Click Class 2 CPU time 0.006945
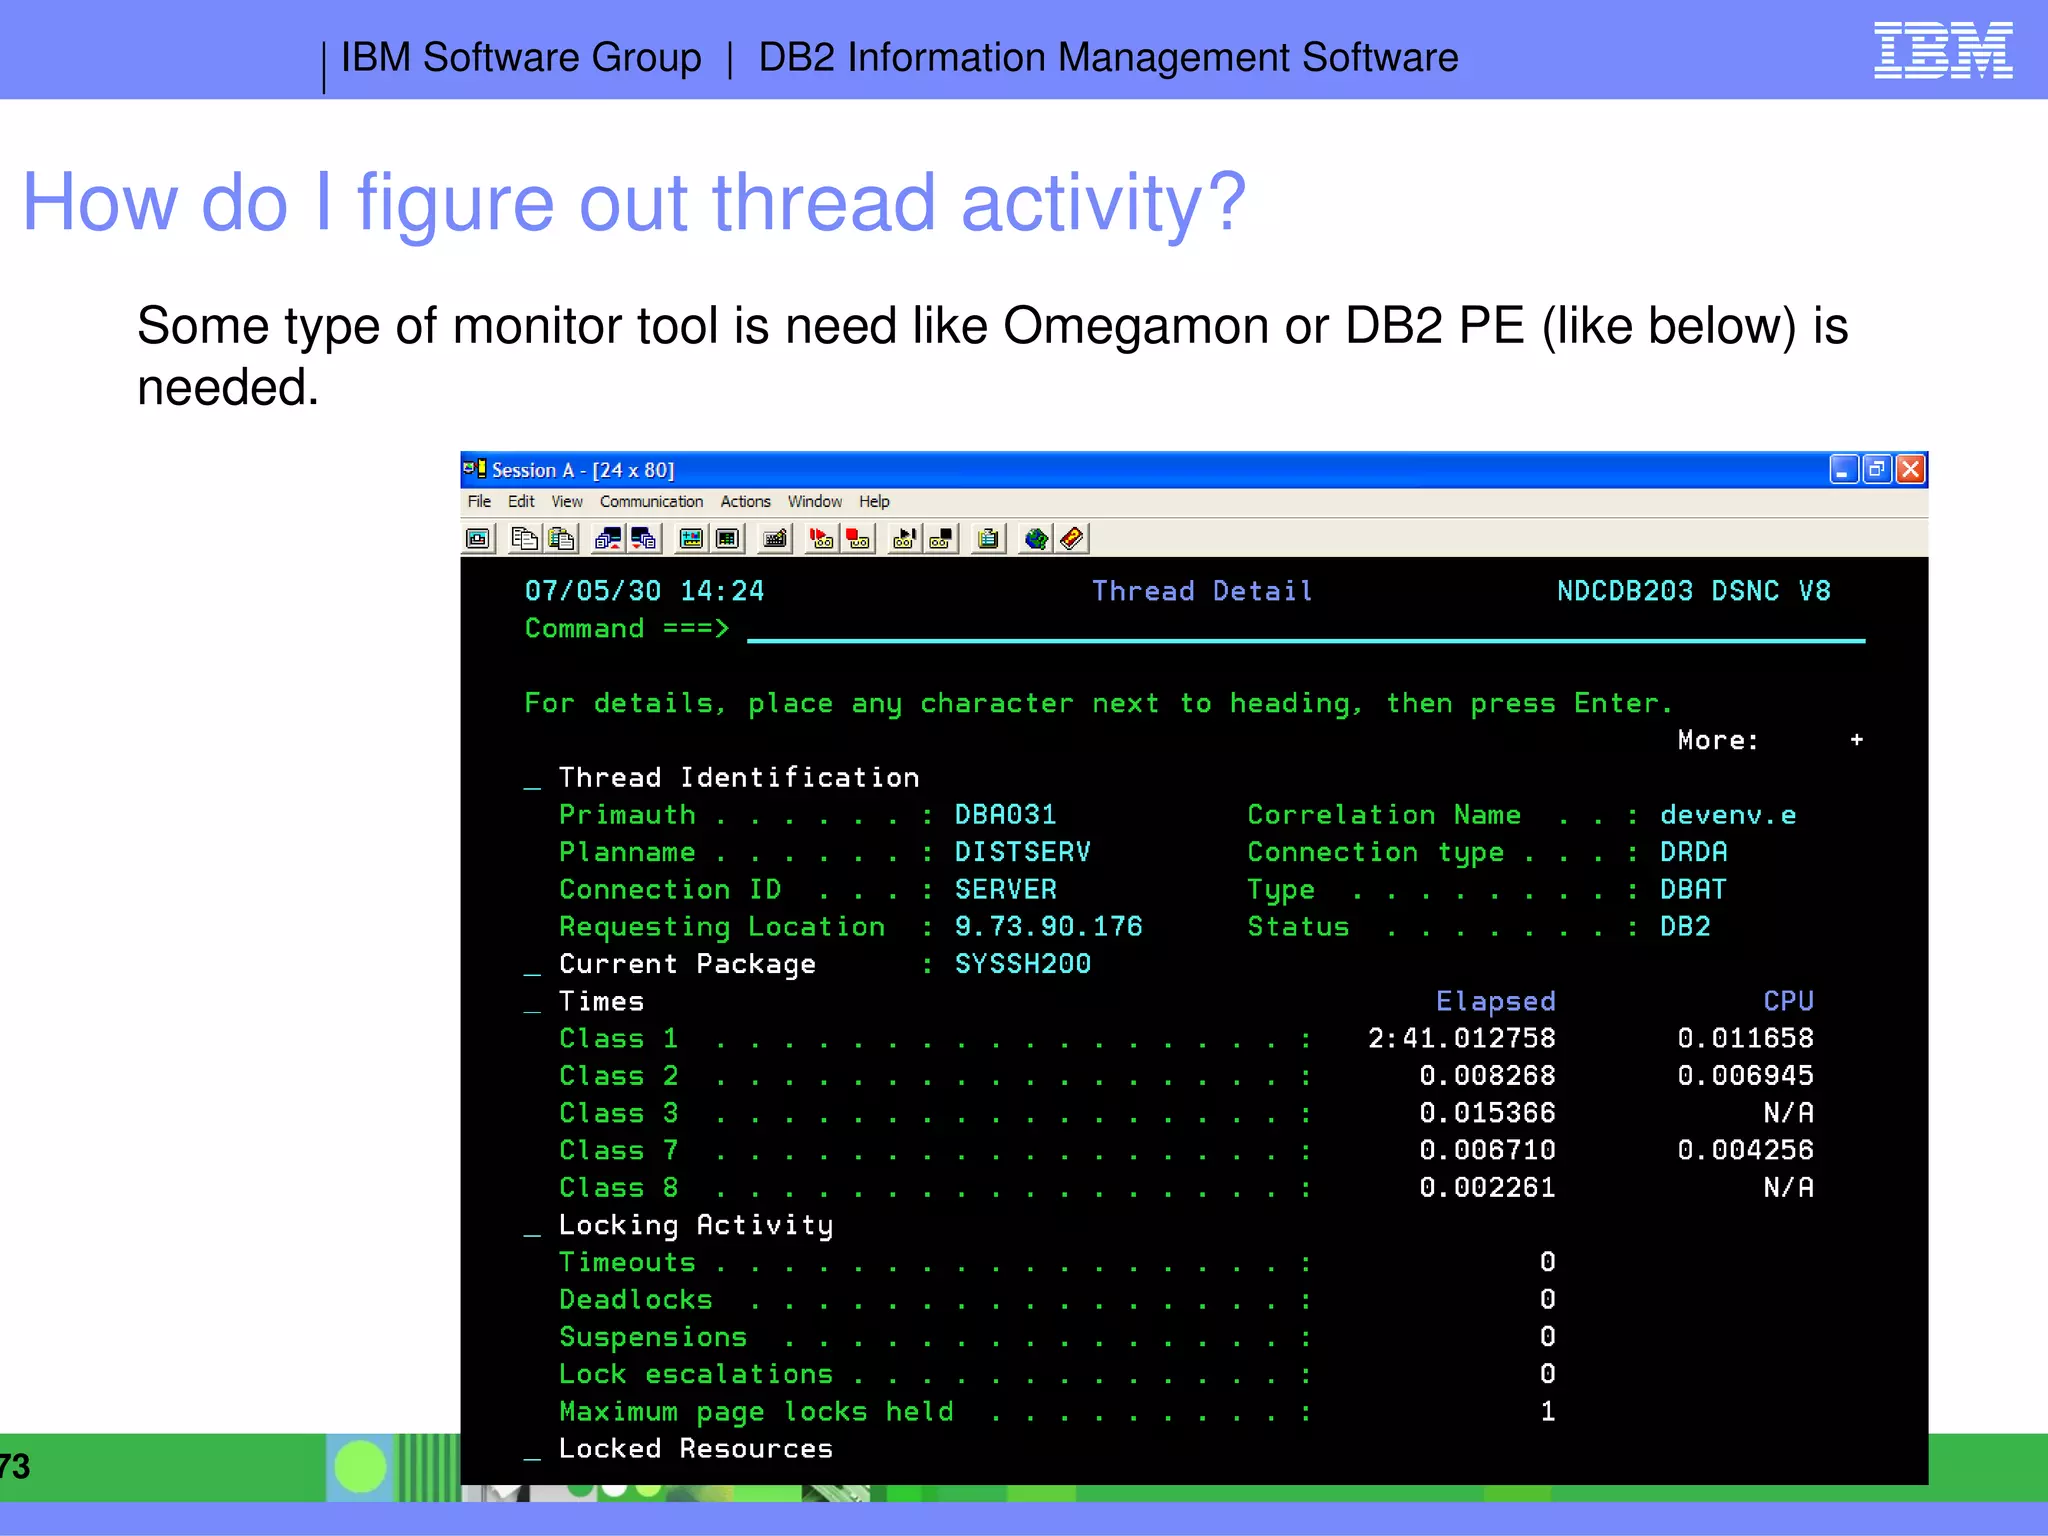2048x1536 pixels. (1745, 1076)
